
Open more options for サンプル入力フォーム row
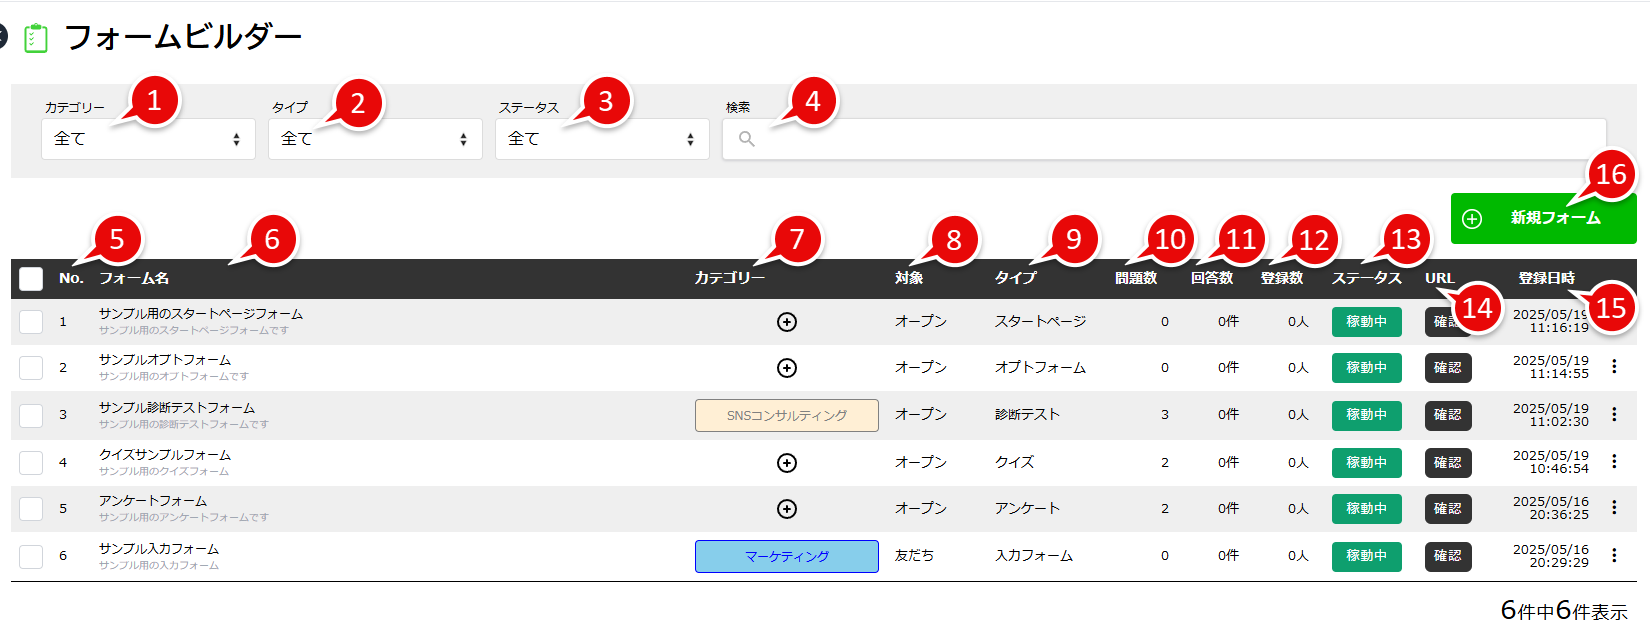pos(1614,555)
